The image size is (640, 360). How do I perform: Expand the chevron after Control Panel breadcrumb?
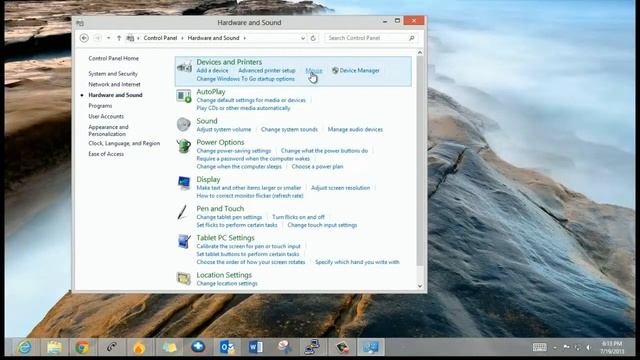182,38
